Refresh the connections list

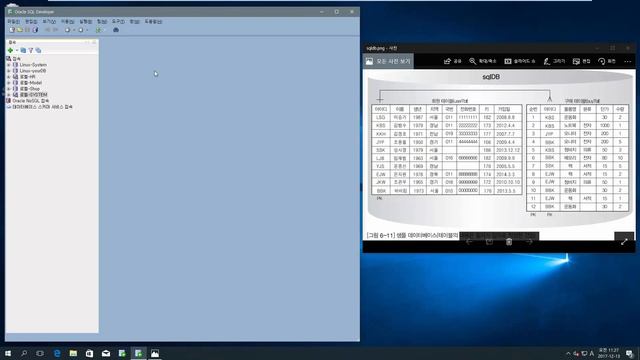(23, 50)
